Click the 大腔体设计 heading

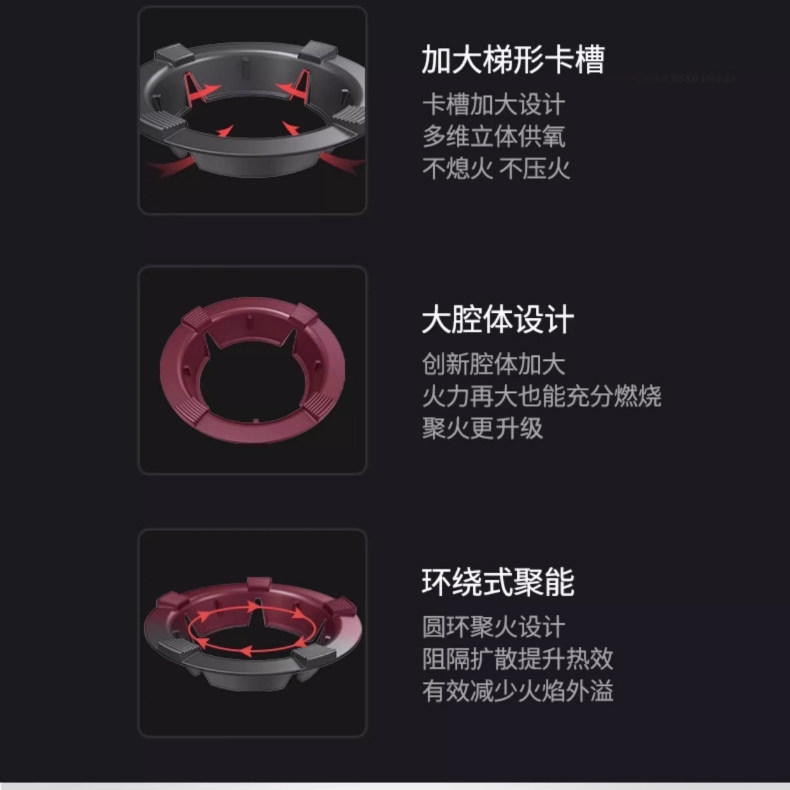(x=497, y=319)
